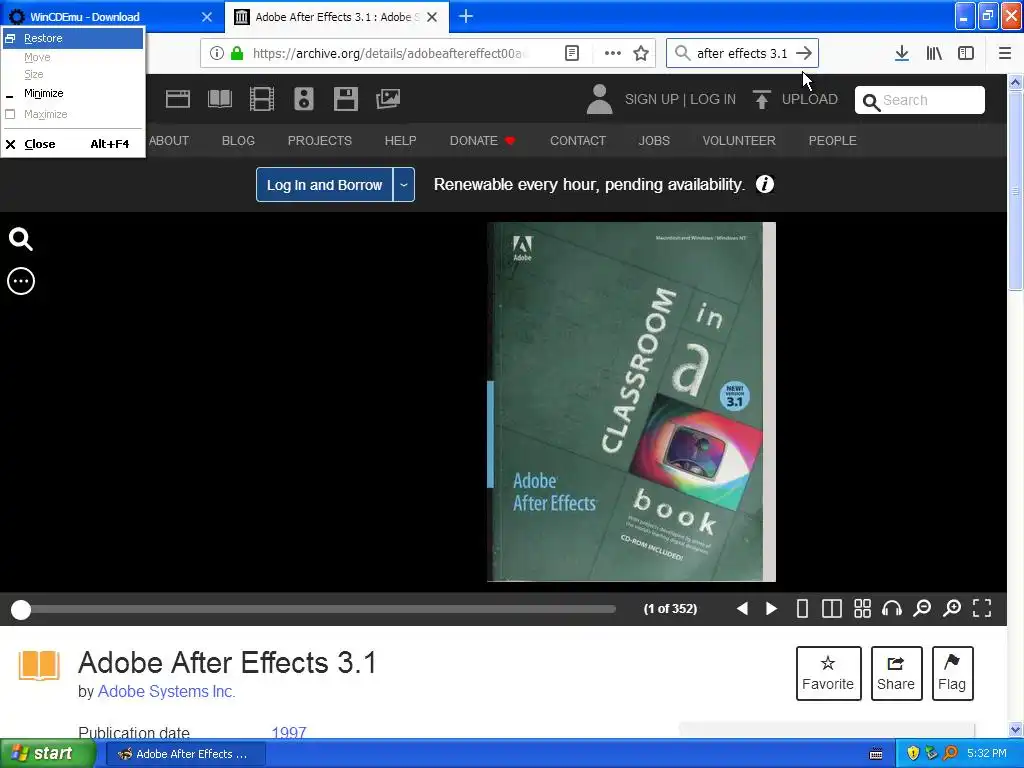This screenshot has width=1024, height=768.
Task: Toggle Firefox sidebar
Action: click(x=966, y=54)
